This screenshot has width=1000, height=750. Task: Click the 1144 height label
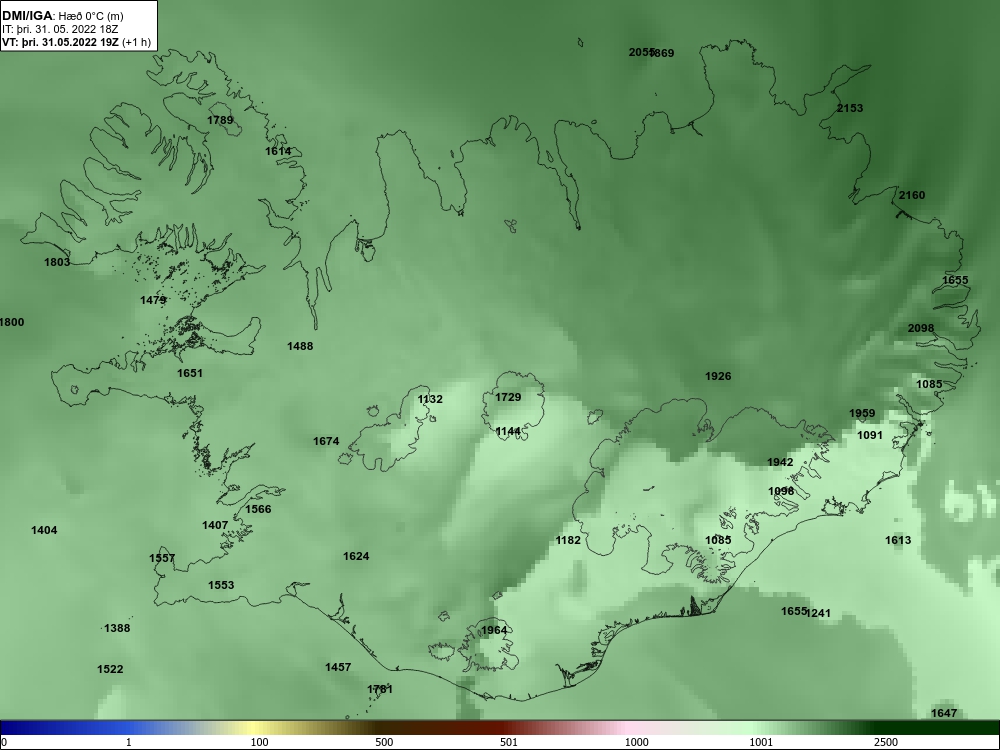(508, 432)
